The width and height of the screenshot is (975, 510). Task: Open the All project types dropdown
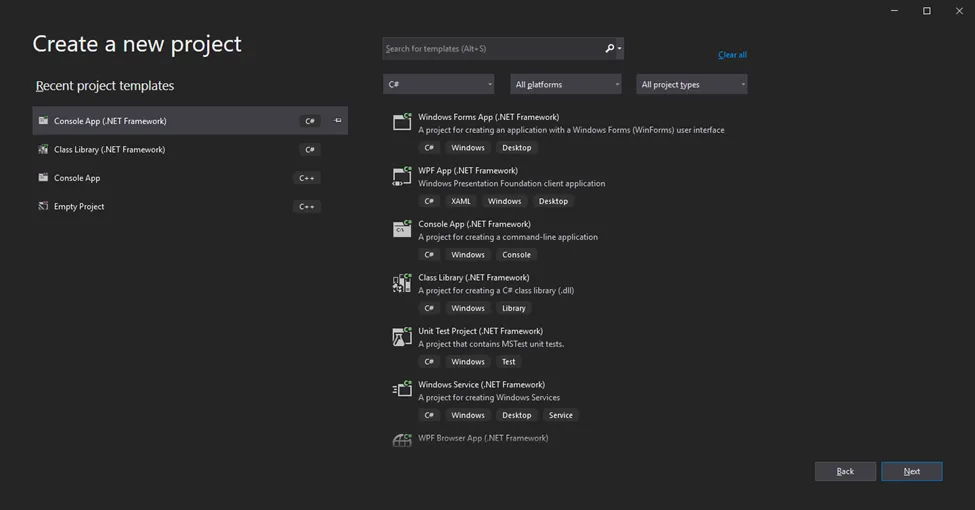point(692,85)
